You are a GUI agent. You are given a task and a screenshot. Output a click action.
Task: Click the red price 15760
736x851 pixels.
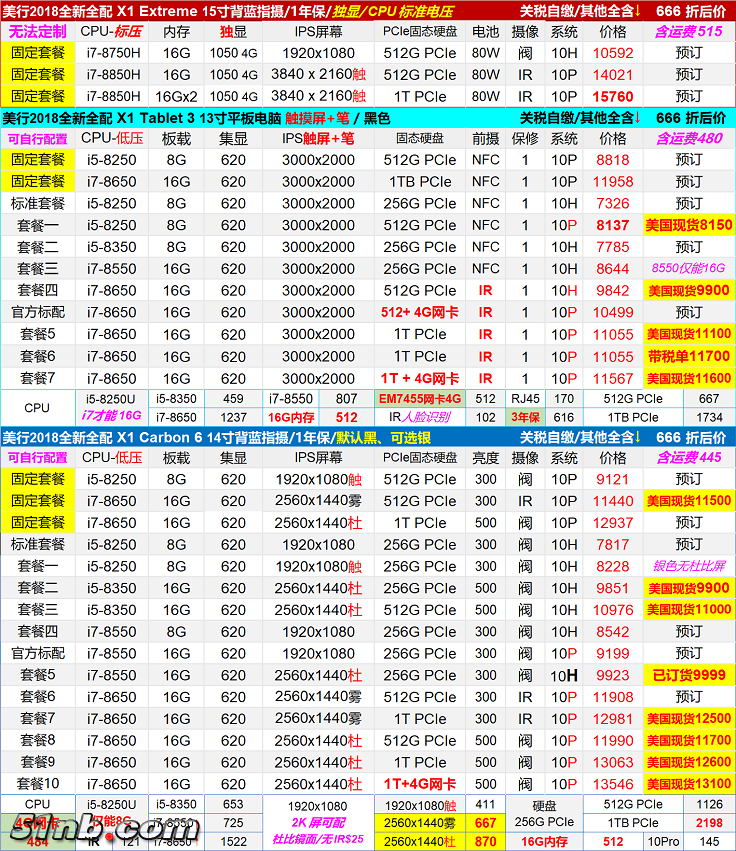click(612, 97)
